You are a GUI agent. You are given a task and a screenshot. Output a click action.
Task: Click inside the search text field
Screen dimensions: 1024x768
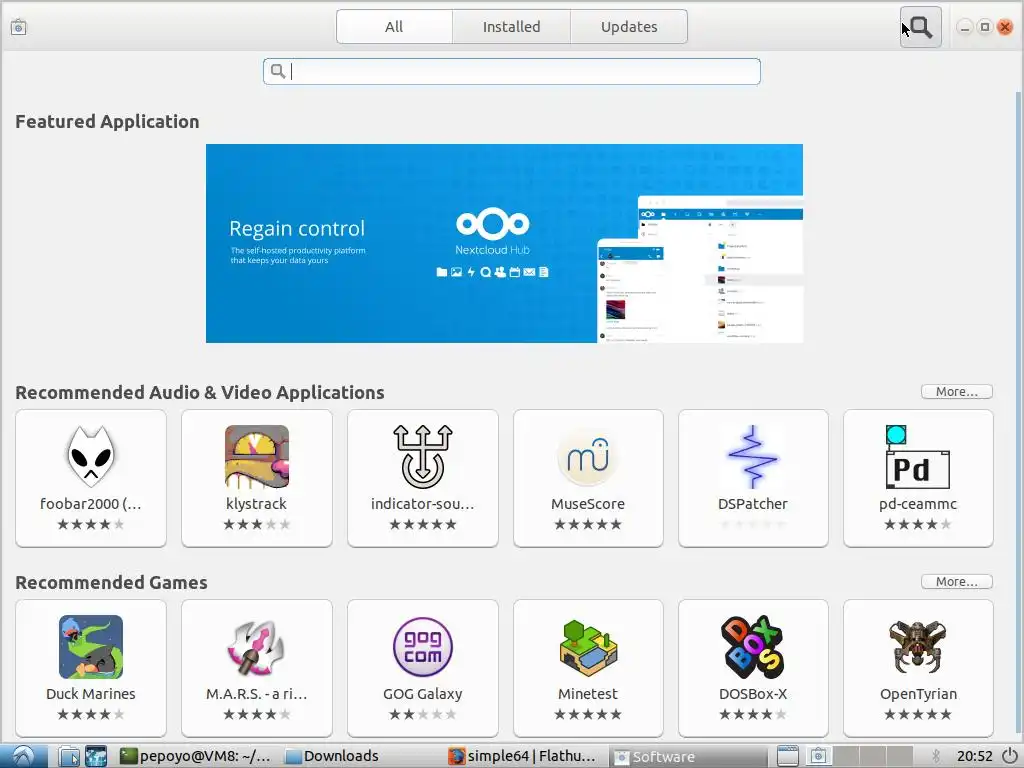tap(511, 71)
